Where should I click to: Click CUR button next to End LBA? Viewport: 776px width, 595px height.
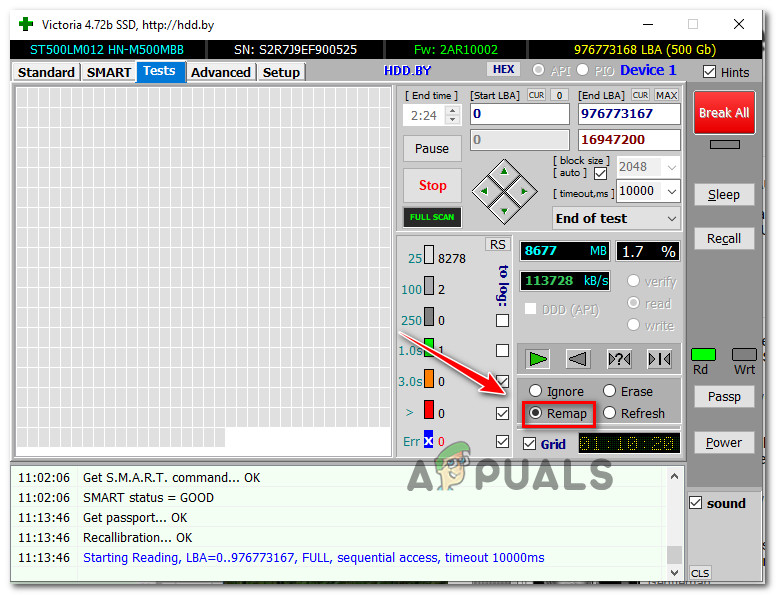(640, 95)
